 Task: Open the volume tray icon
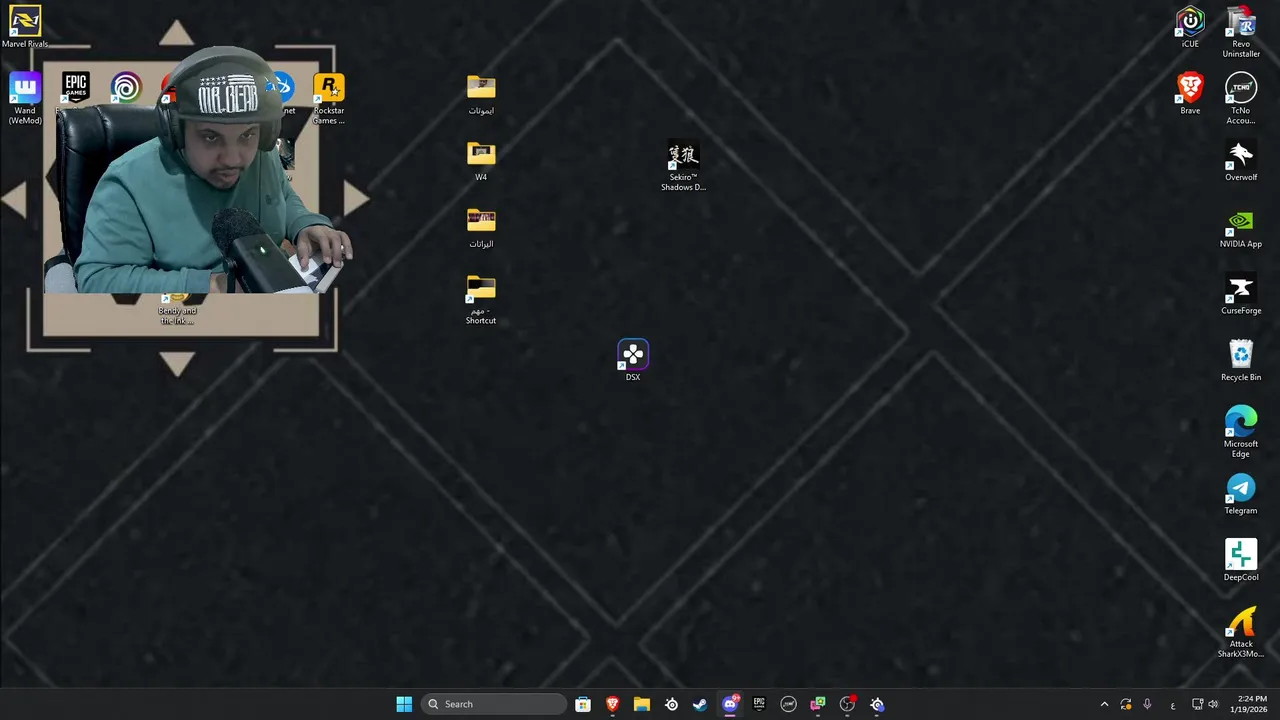1213,704
